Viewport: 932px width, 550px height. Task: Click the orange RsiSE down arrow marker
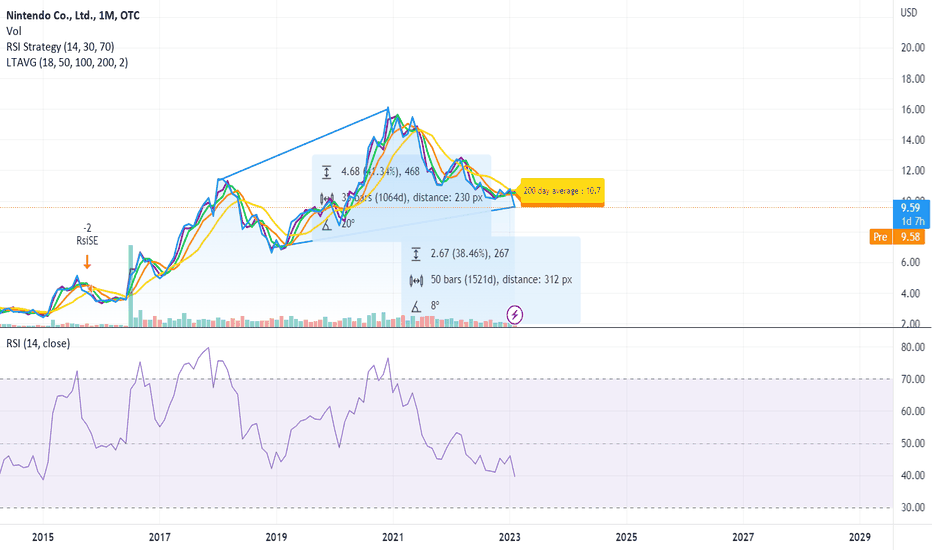click(87, 262)
